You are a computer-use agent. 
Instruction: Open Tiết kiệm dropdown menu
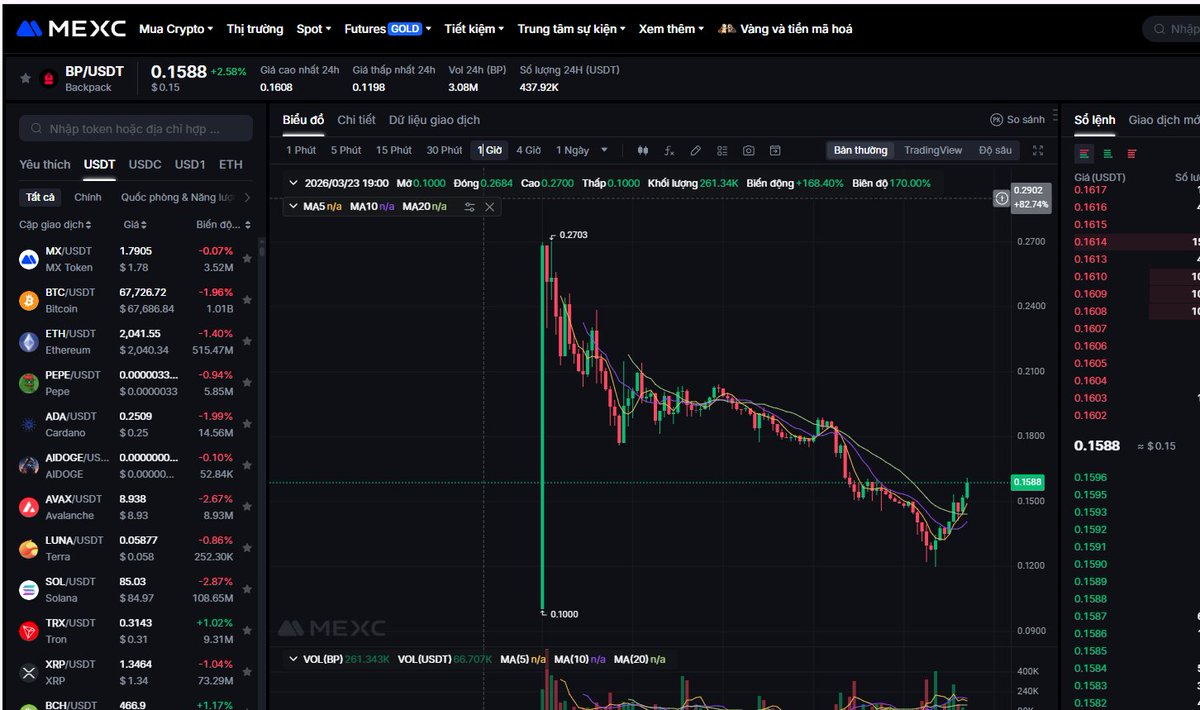coord(474,29)
